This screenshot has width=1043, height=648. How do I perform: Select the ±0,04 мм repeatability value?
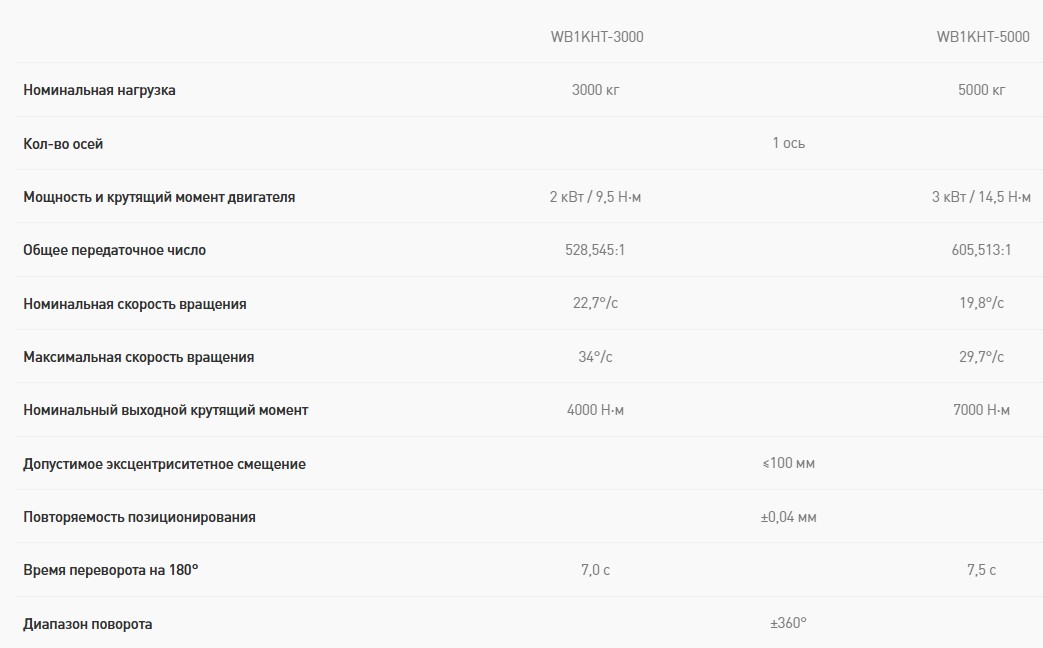click(788, 517)
